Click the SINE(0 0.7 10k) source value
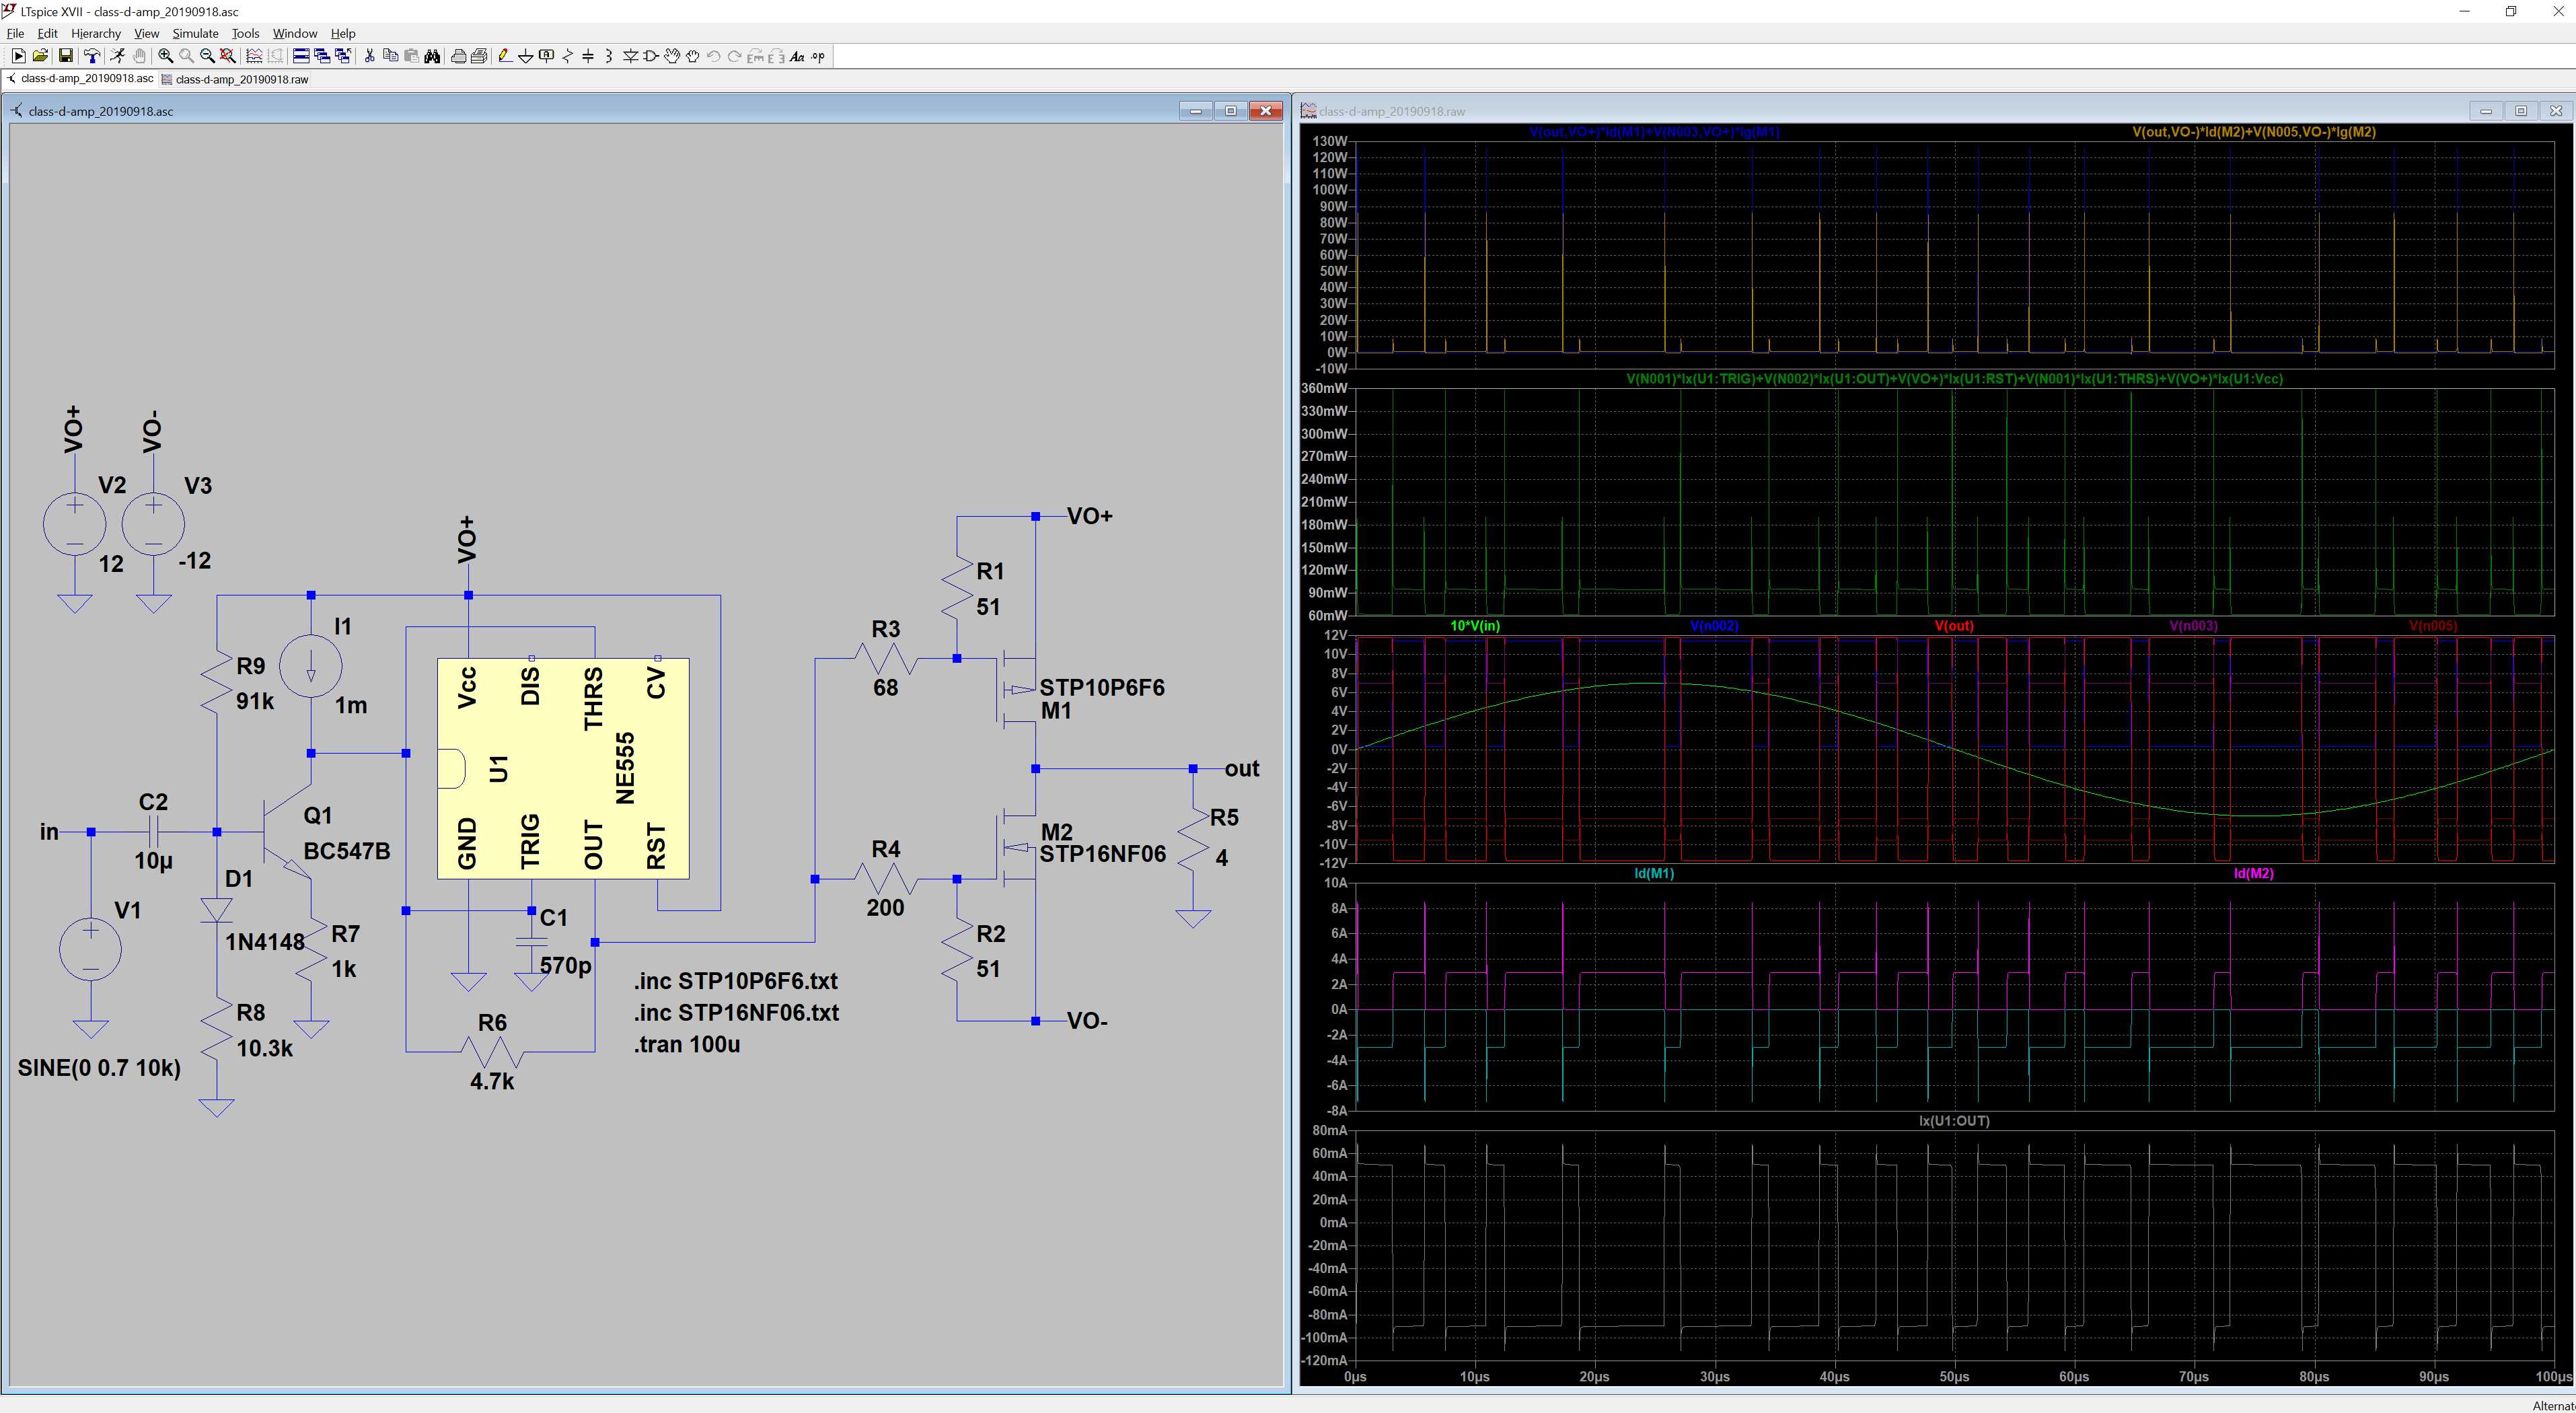This screenshot has width=2576, height=1413. tap(99, 1068)
